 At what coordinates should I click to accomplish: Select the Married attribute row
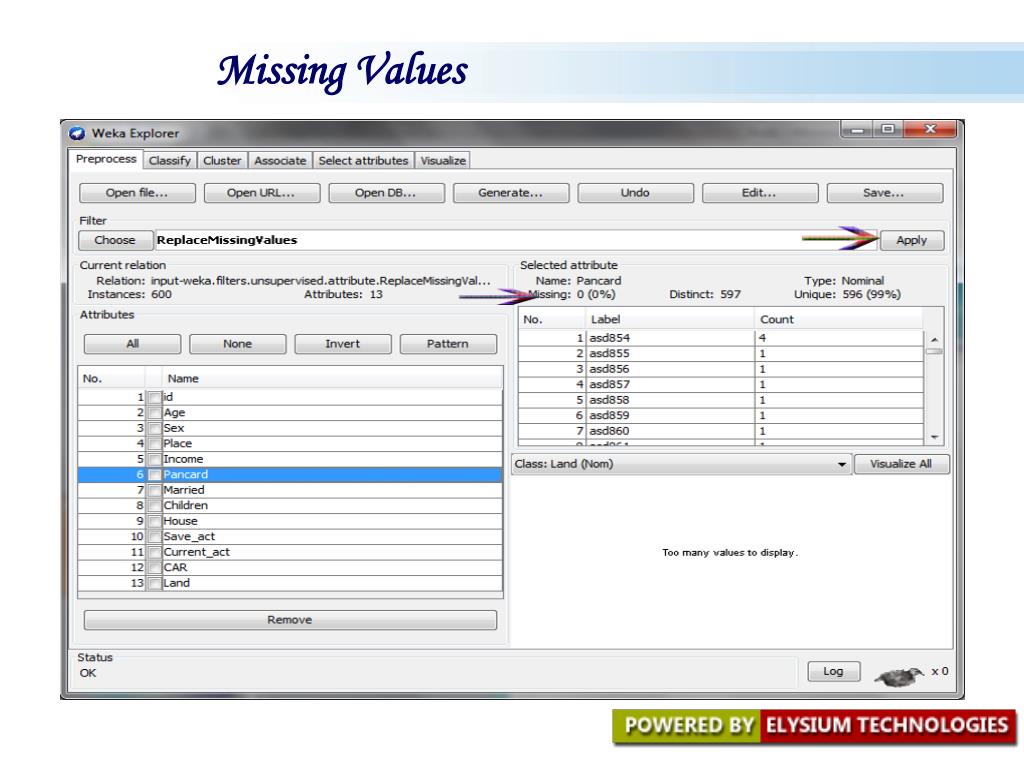[290, 490]
